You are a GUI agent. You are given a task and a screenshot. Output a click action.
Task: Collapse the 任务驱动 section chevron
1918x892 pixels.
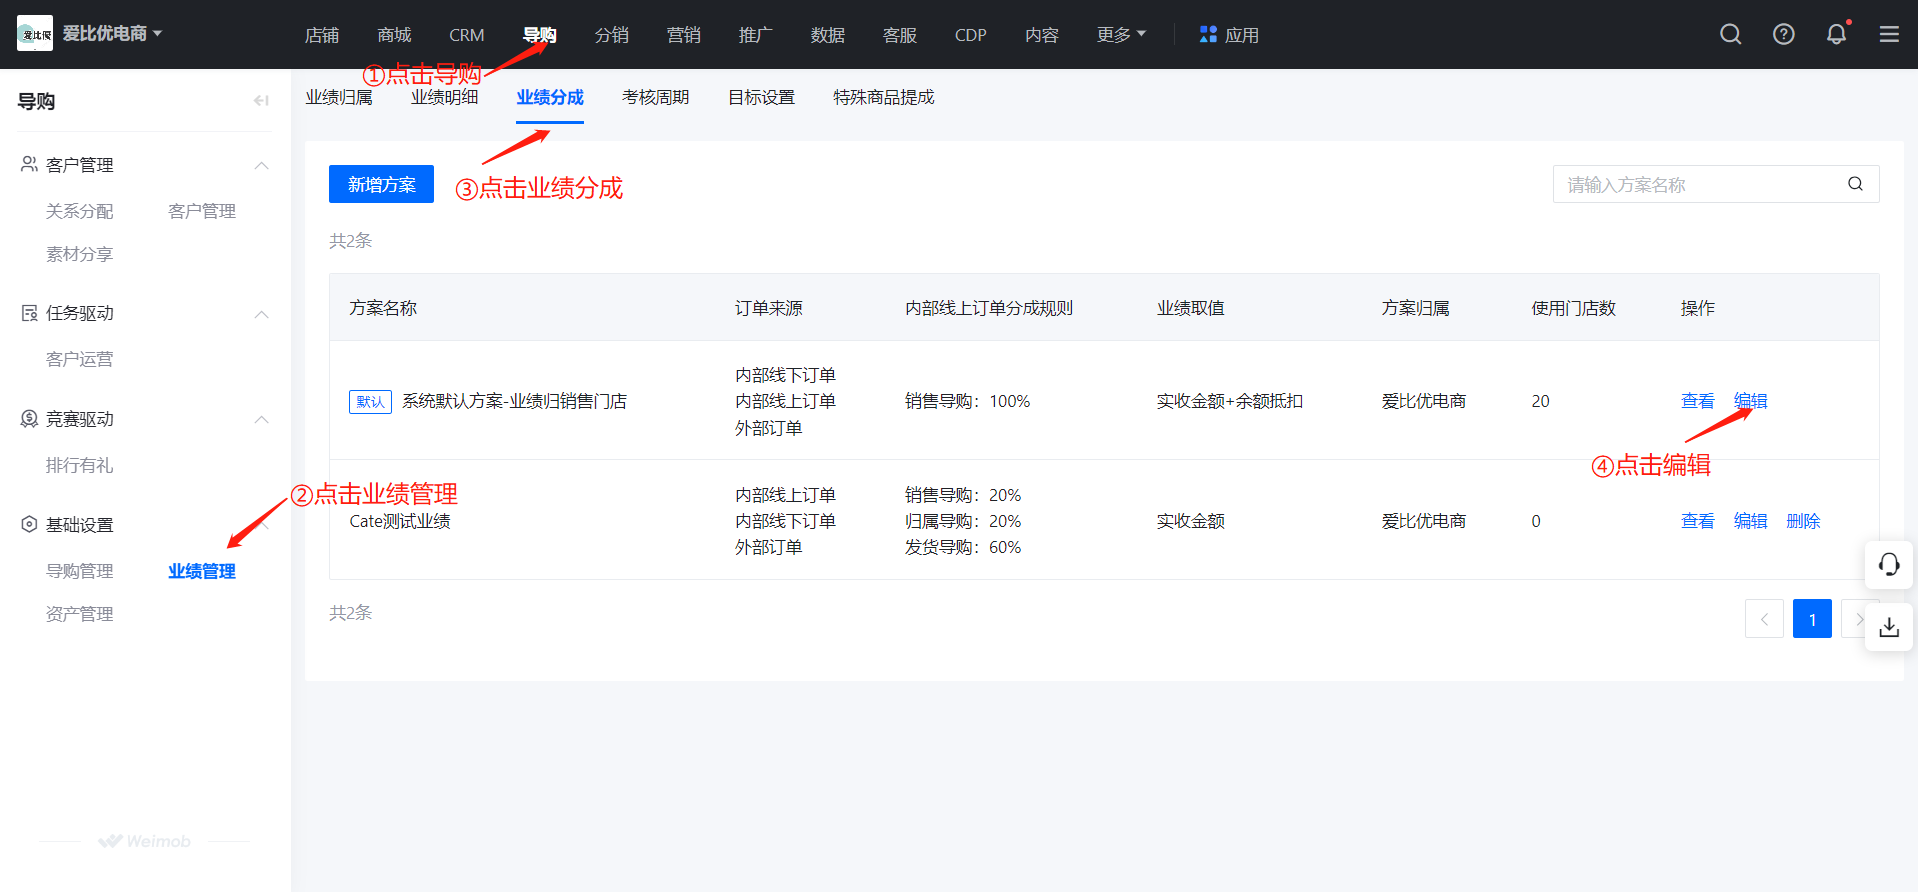[x=261, y=314]
